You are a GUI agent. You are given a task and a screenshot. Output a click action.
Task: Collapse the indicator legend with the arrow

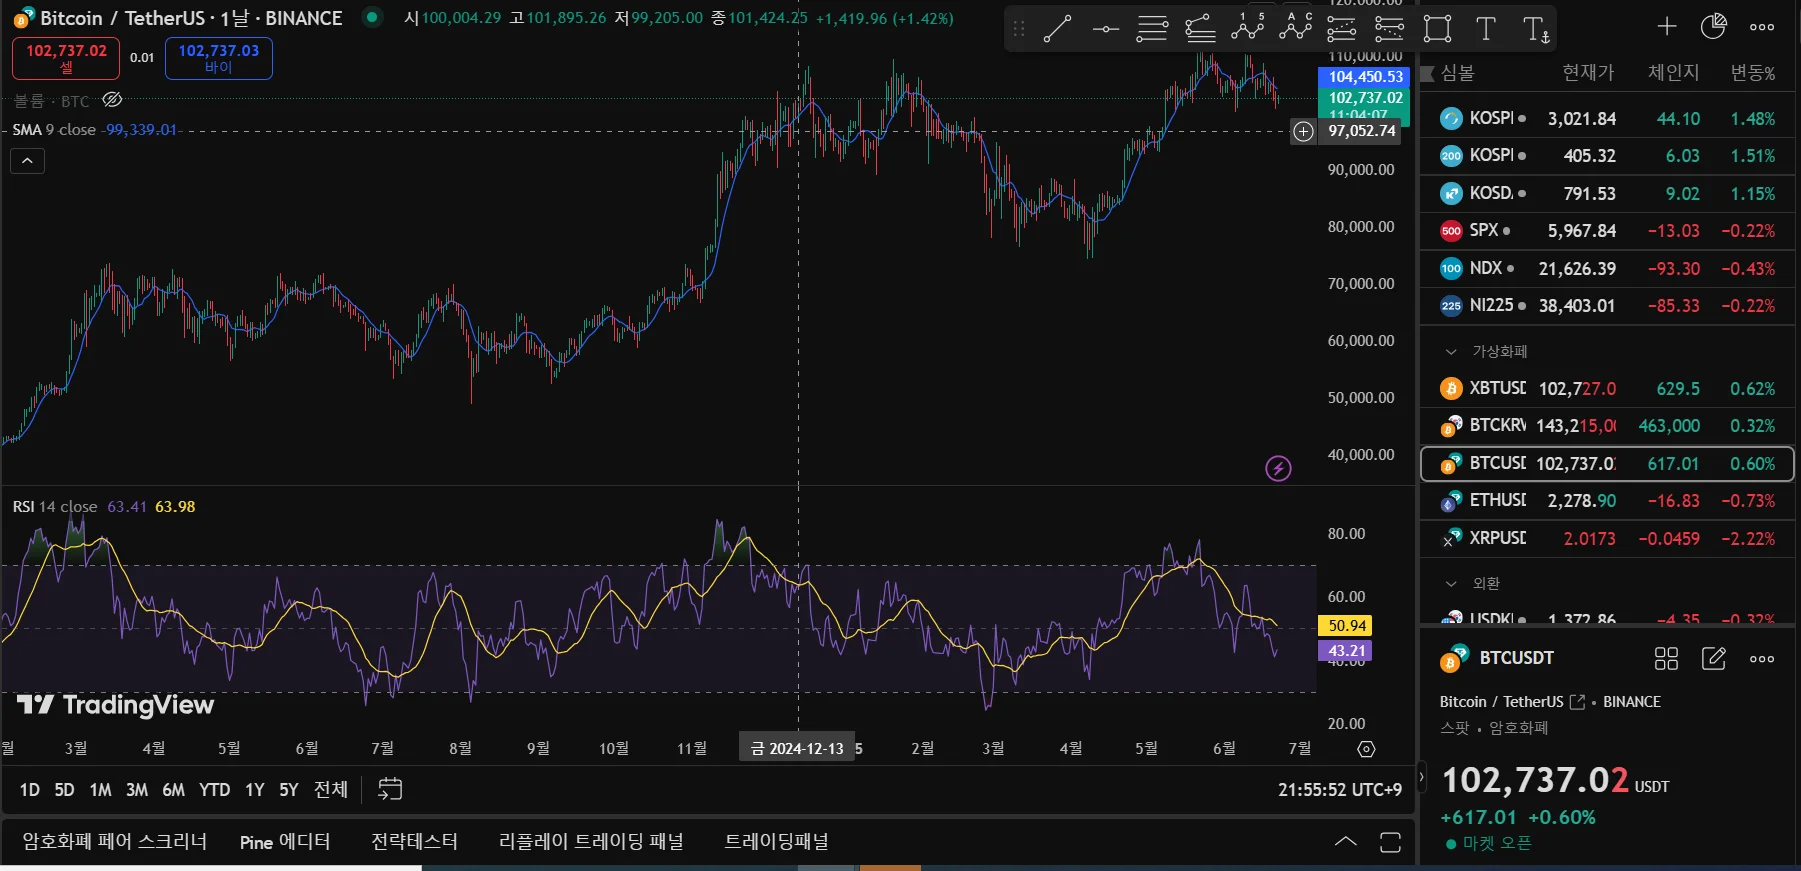tap(27, 161)
